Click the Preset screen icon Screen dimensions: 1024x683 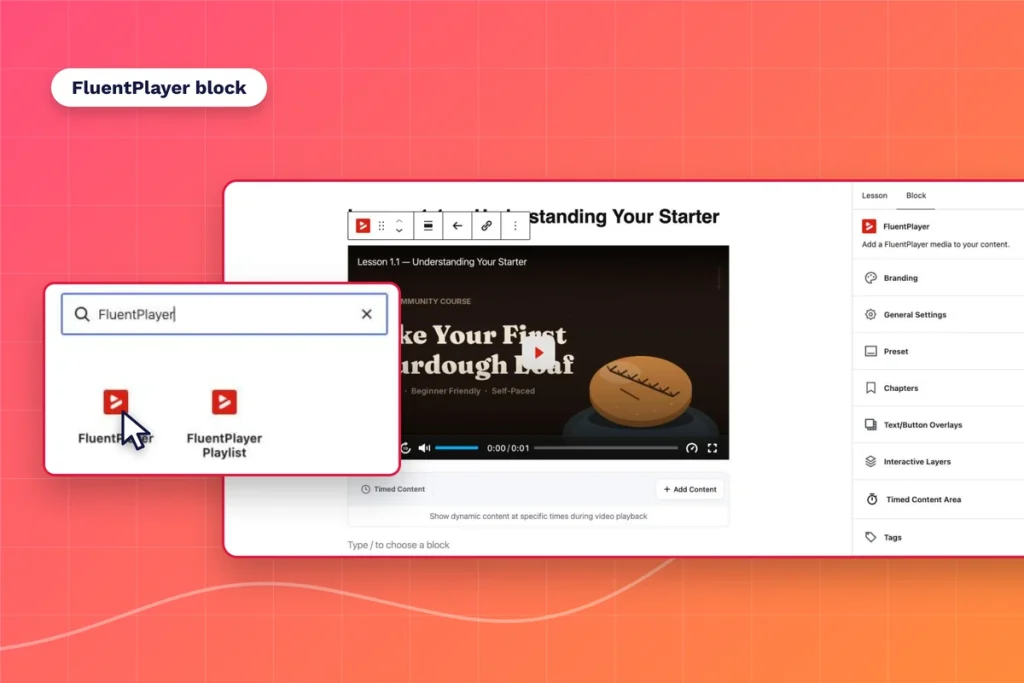[871, 351]
